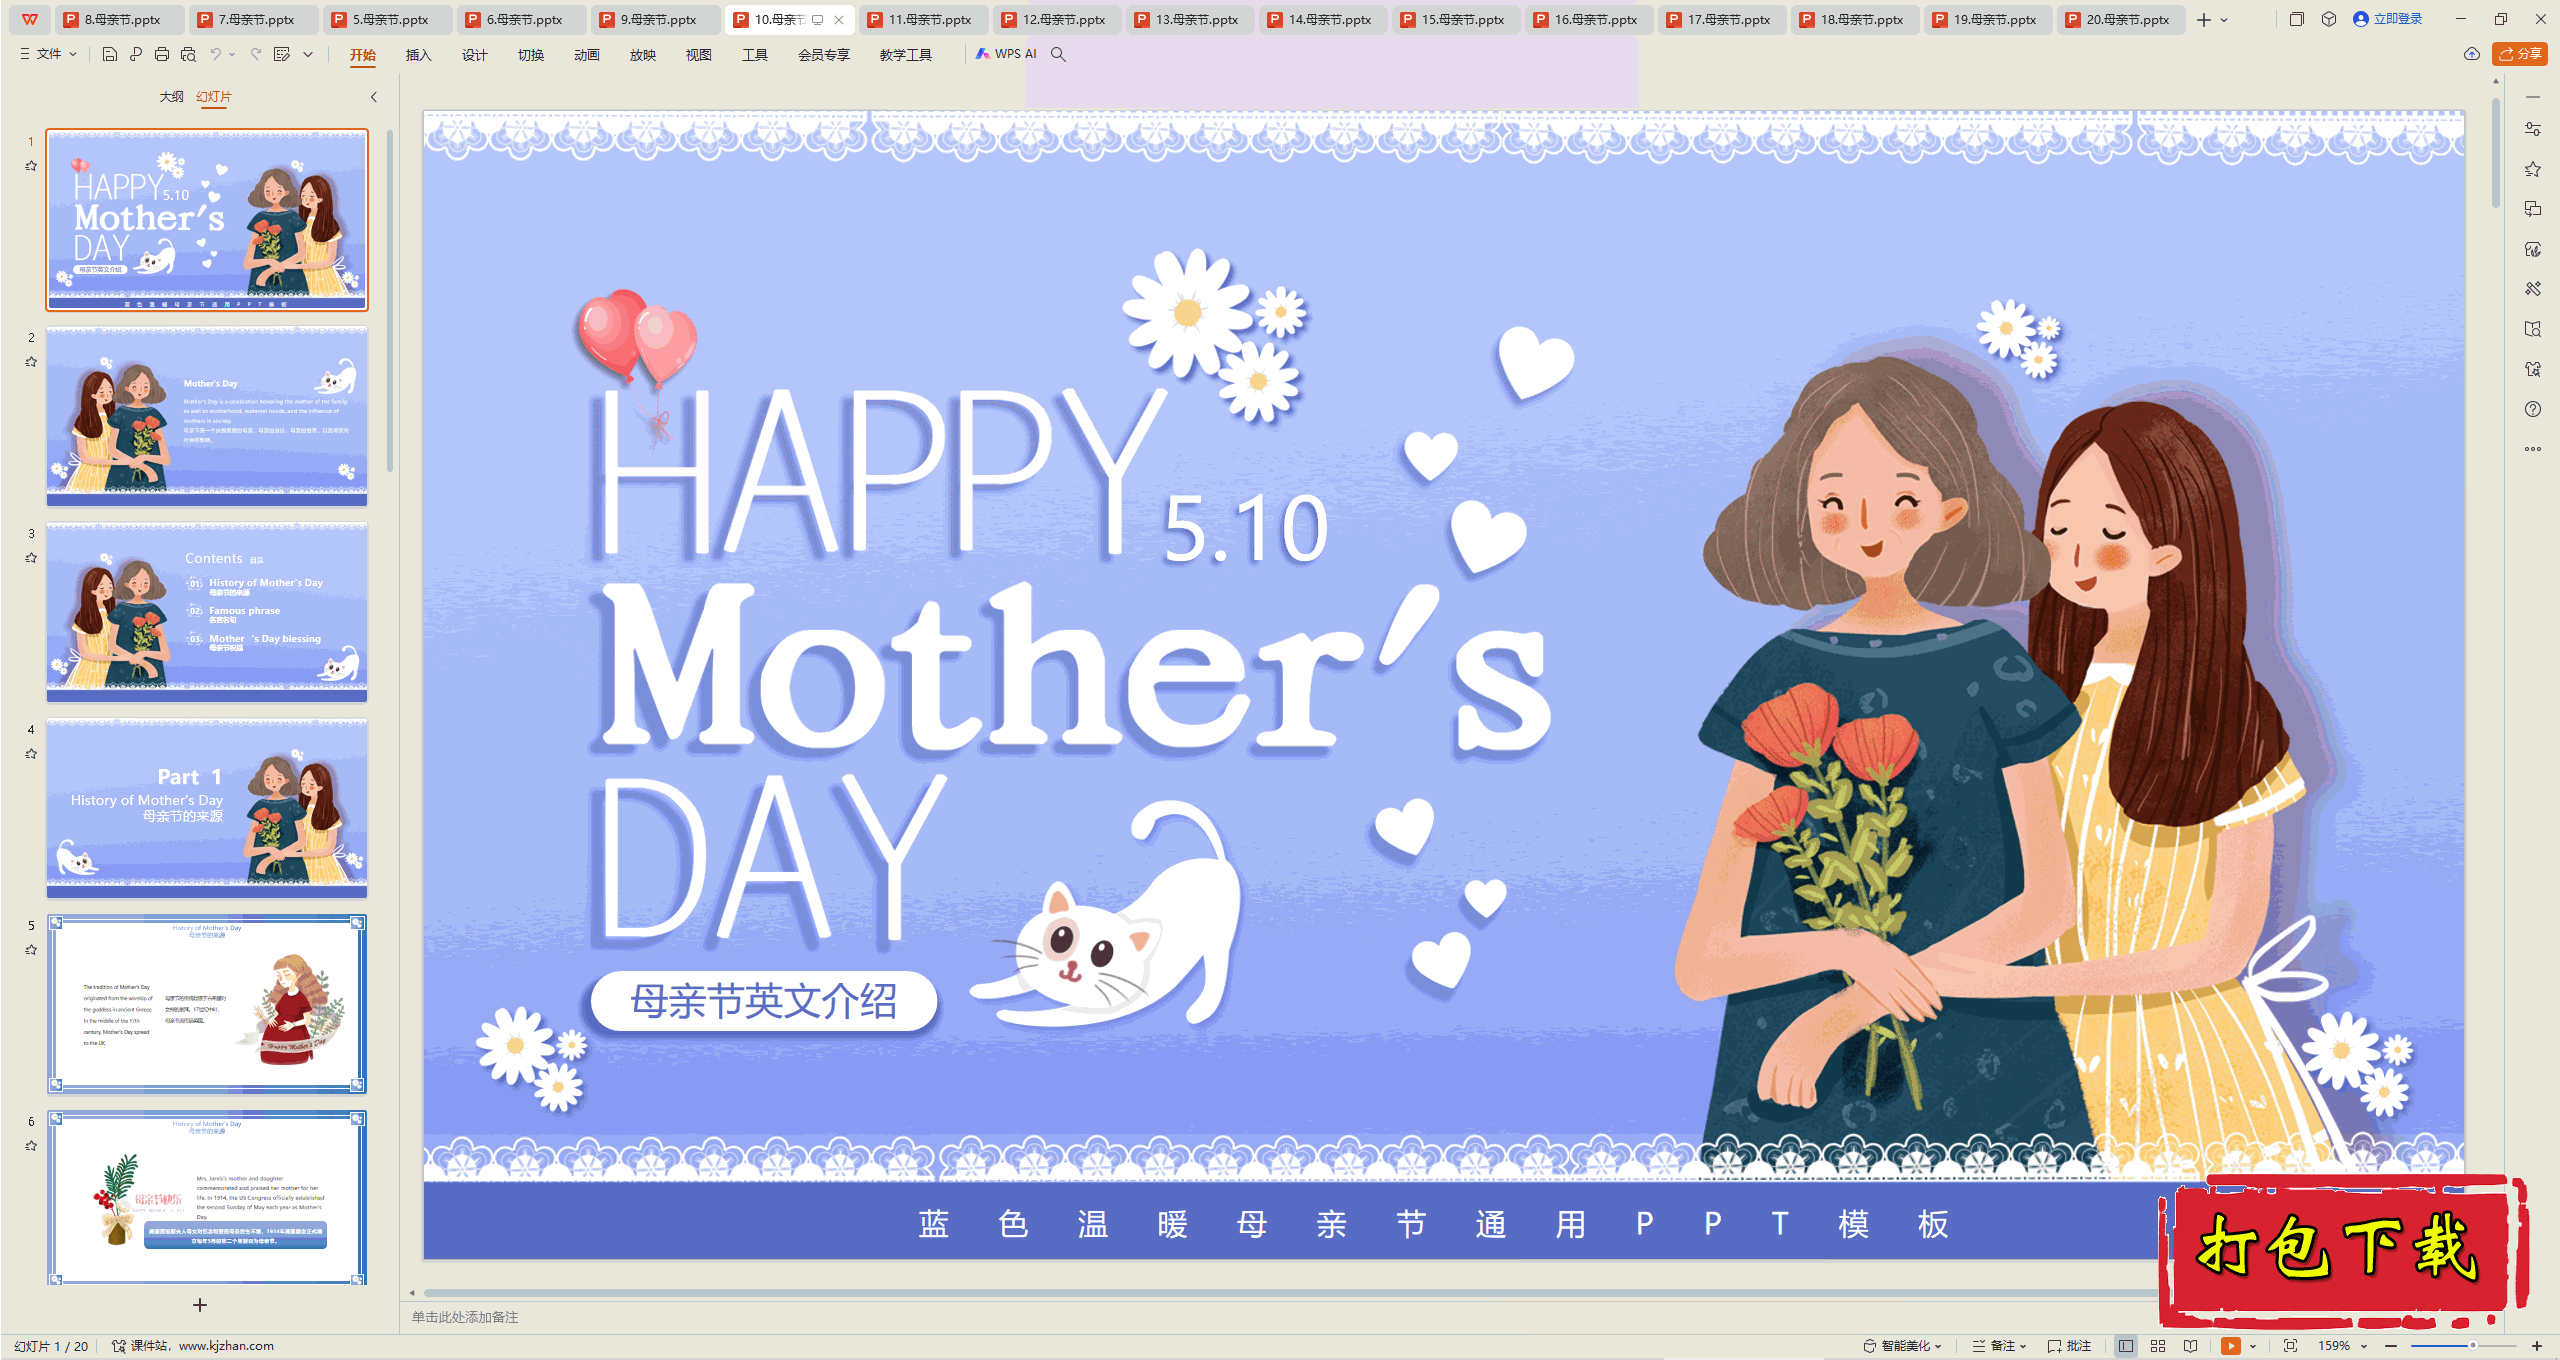Click the design tools icon in right sidebar
The width and height of the screenshot is (2560, 1360).
coord(2533,289)
